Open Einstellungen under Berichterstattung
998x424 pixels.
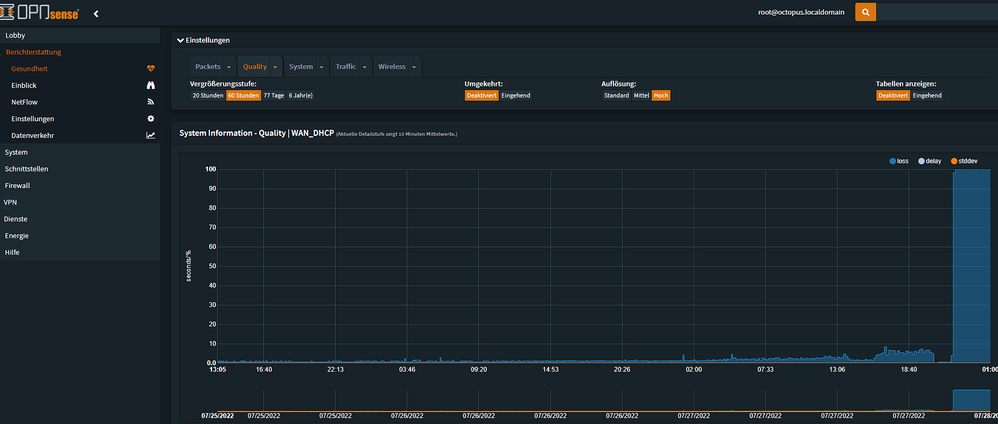coord(80,118)
